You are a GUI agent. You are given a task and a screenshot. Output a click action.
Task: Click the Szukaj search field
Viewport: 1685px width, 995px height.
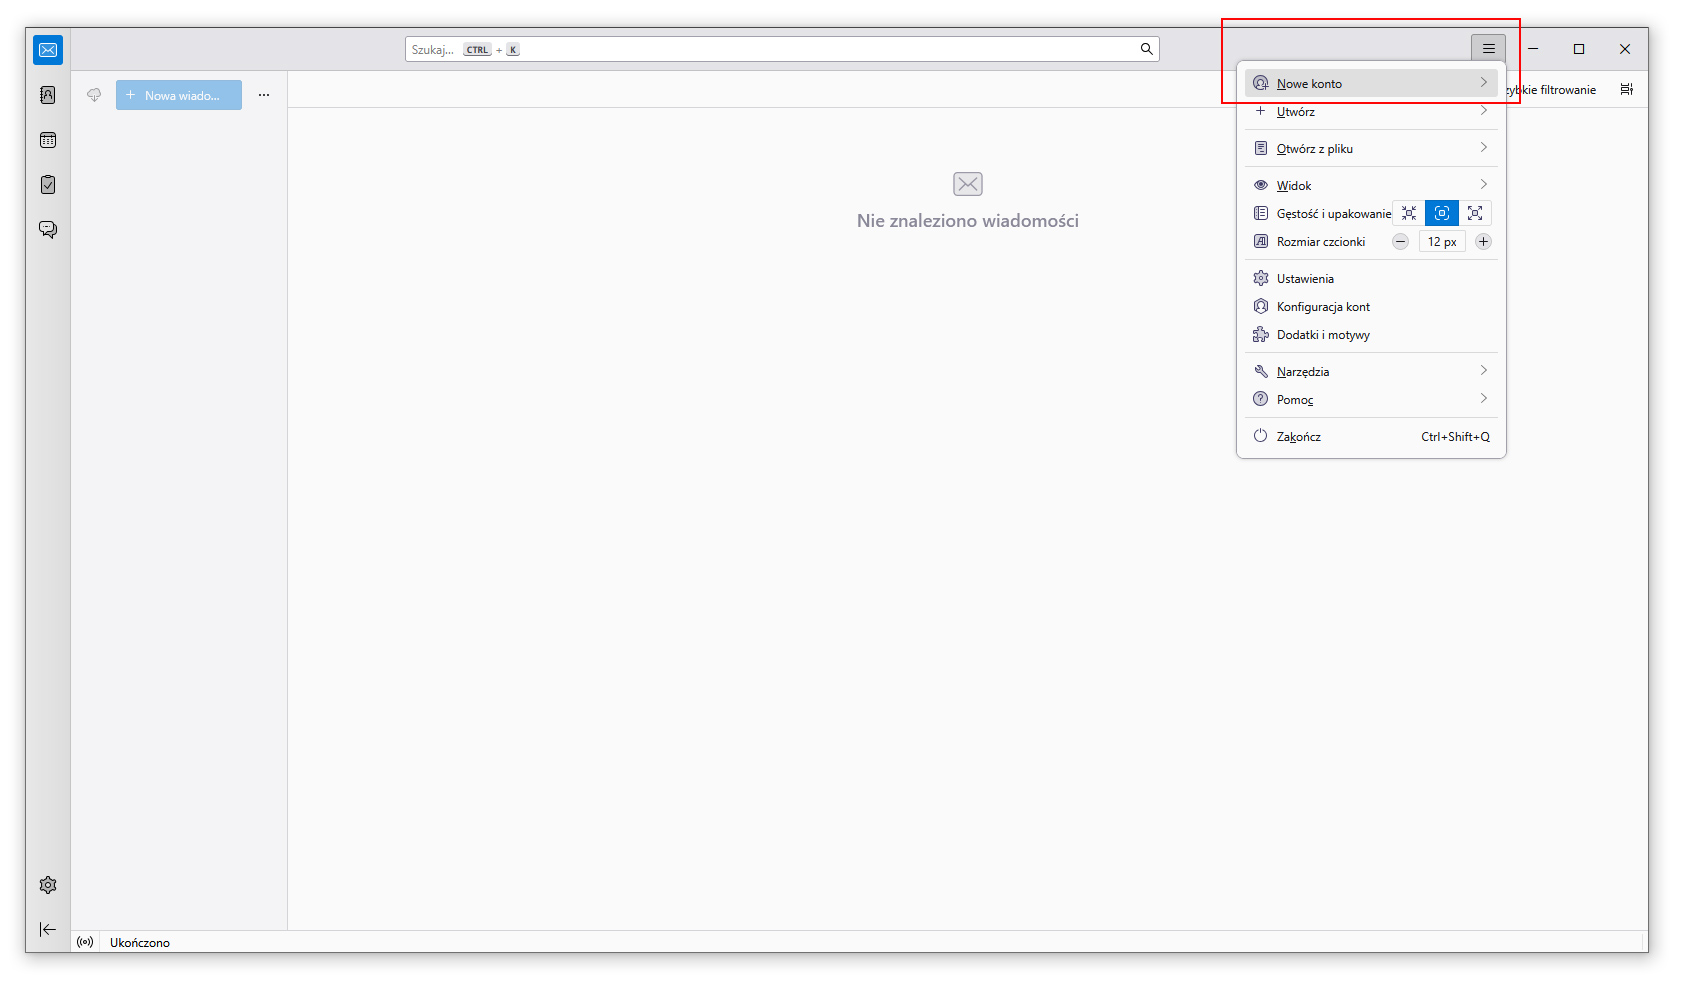pyautogui.click(x=780, y=49)
